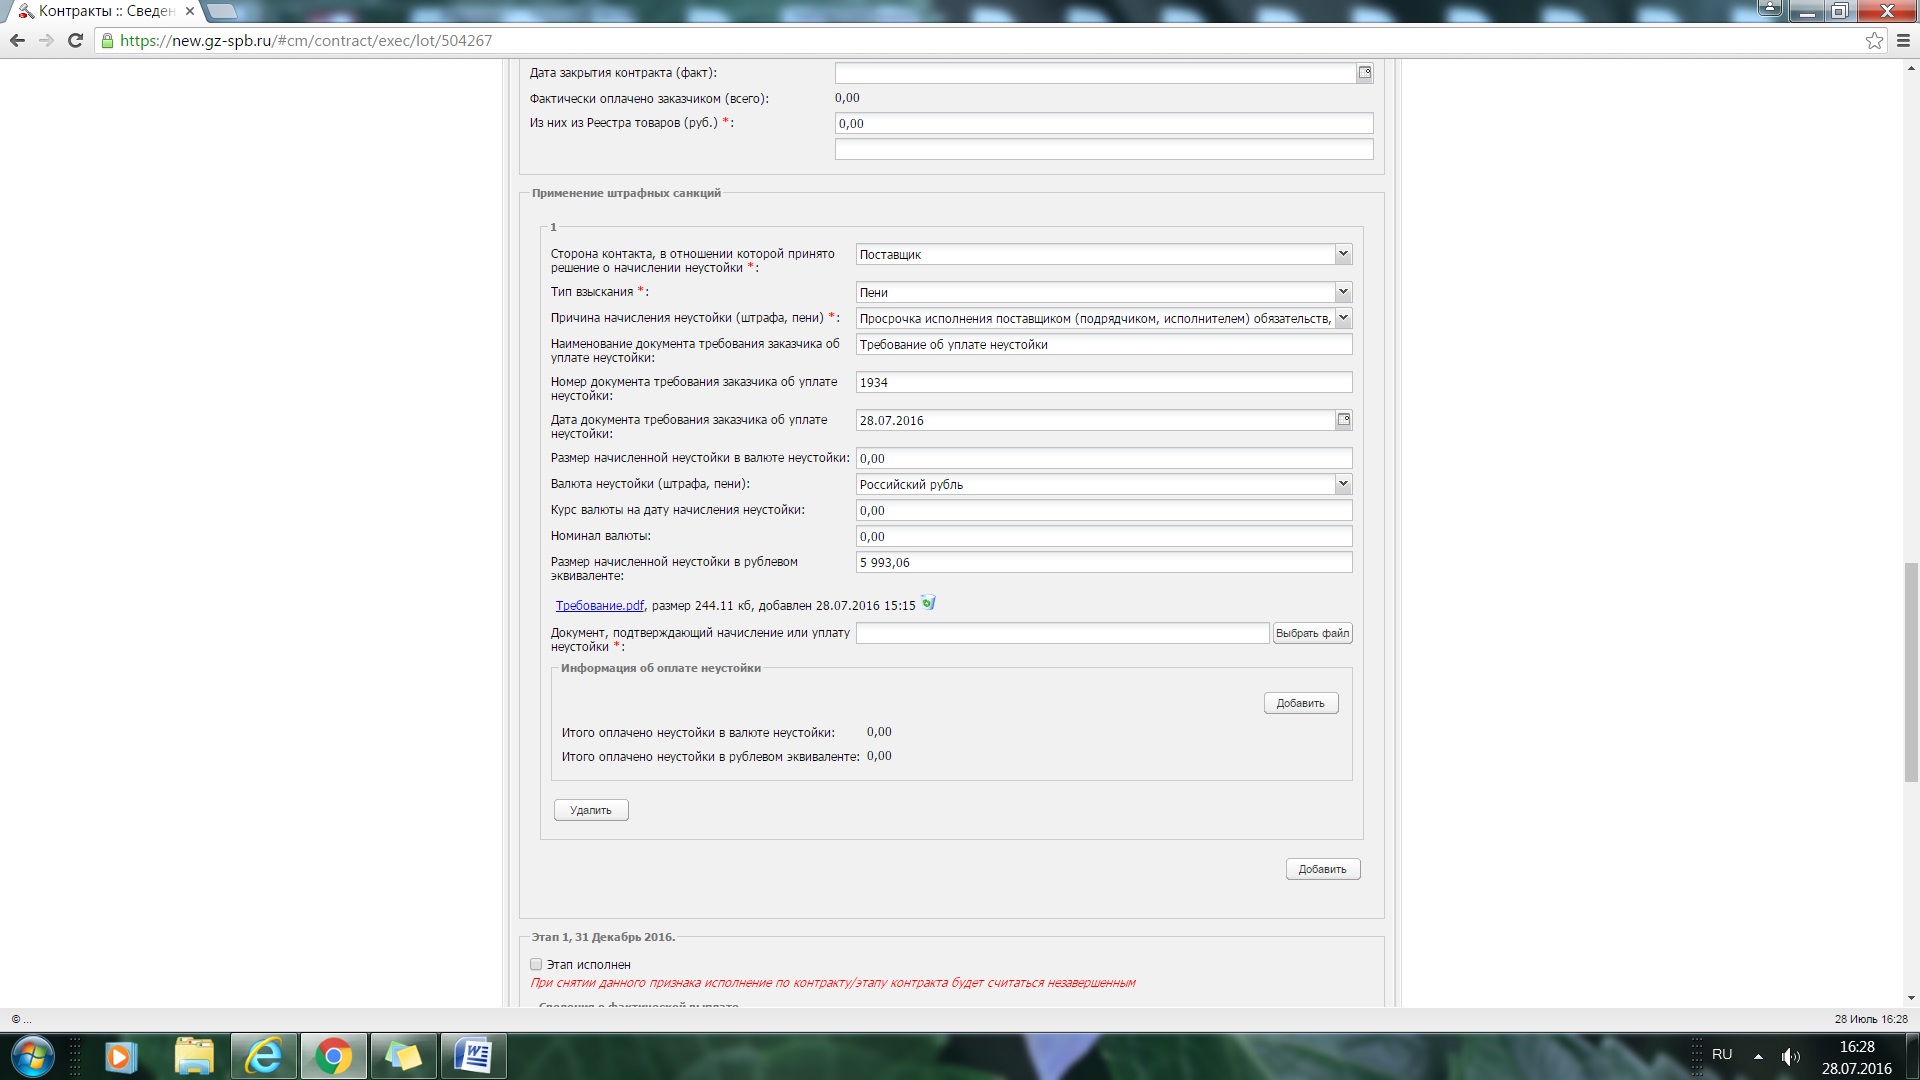
Task: Toggle the Этап исполнен checkbox
Action: 536,965
